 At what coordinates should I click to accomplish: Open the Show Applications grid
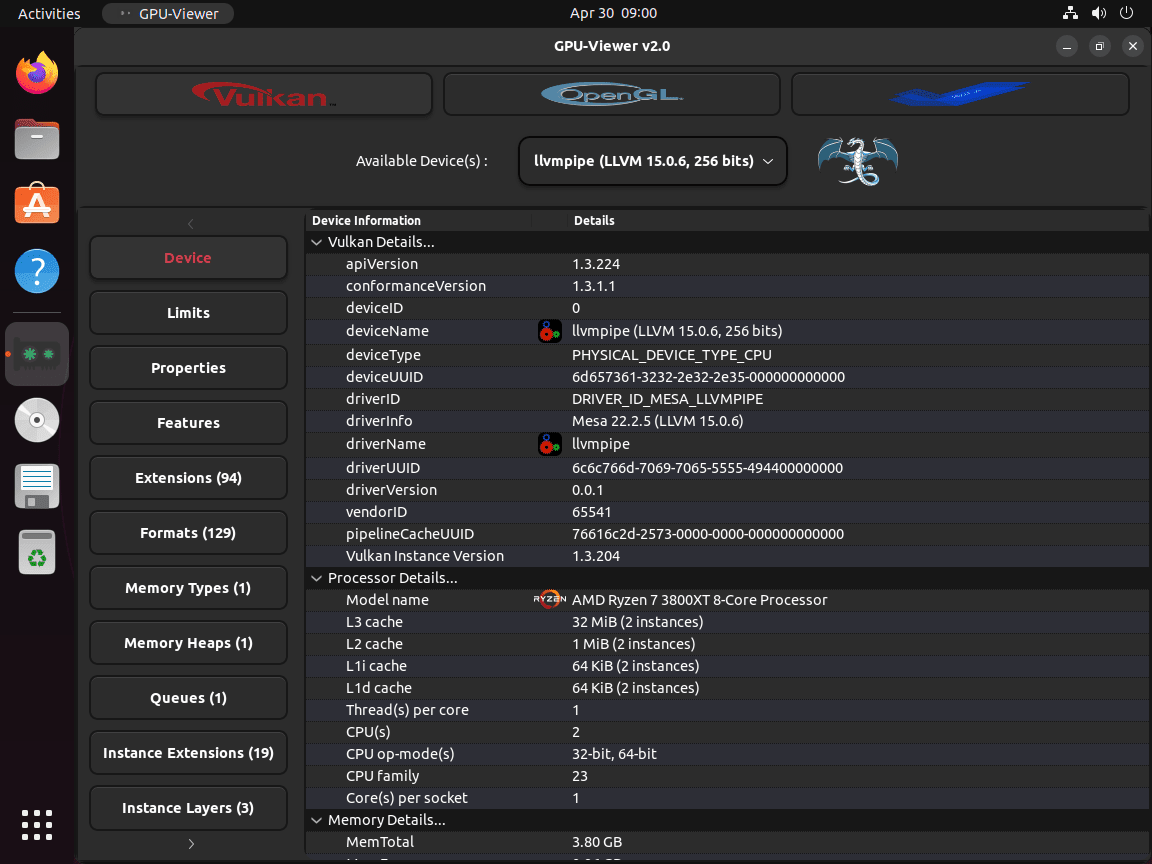pyautogui.click(x=37, y=825)
